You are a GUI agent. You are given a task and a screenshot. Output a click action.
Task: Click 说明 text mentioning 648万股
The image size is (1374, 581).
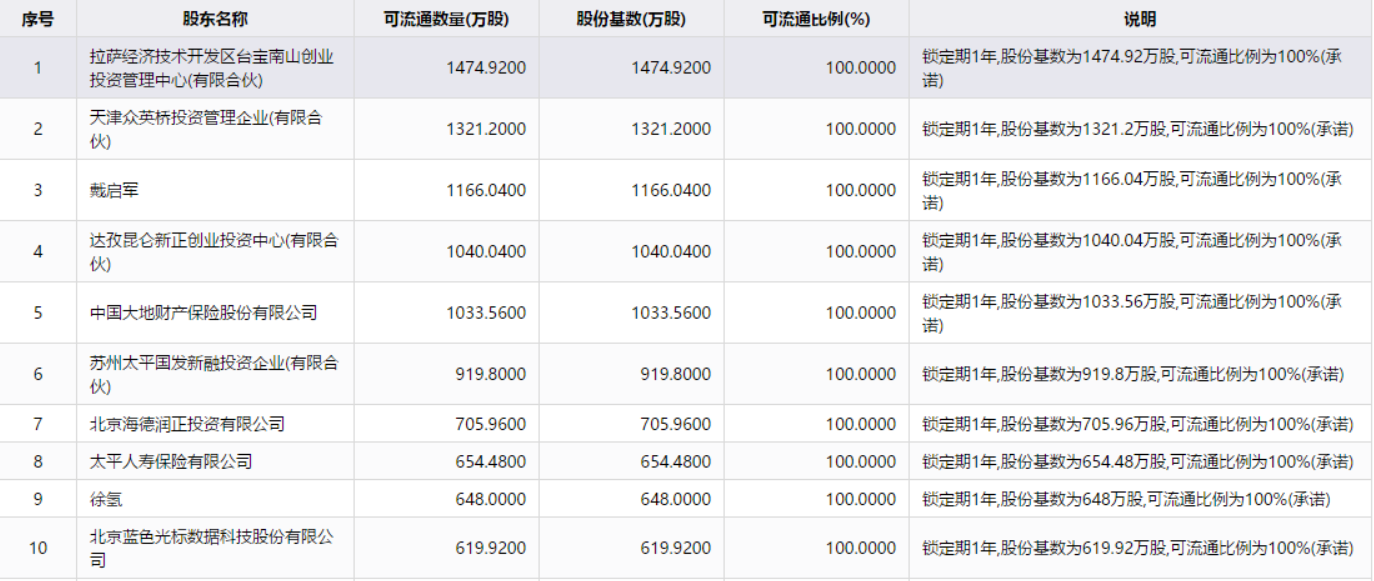1126,499
